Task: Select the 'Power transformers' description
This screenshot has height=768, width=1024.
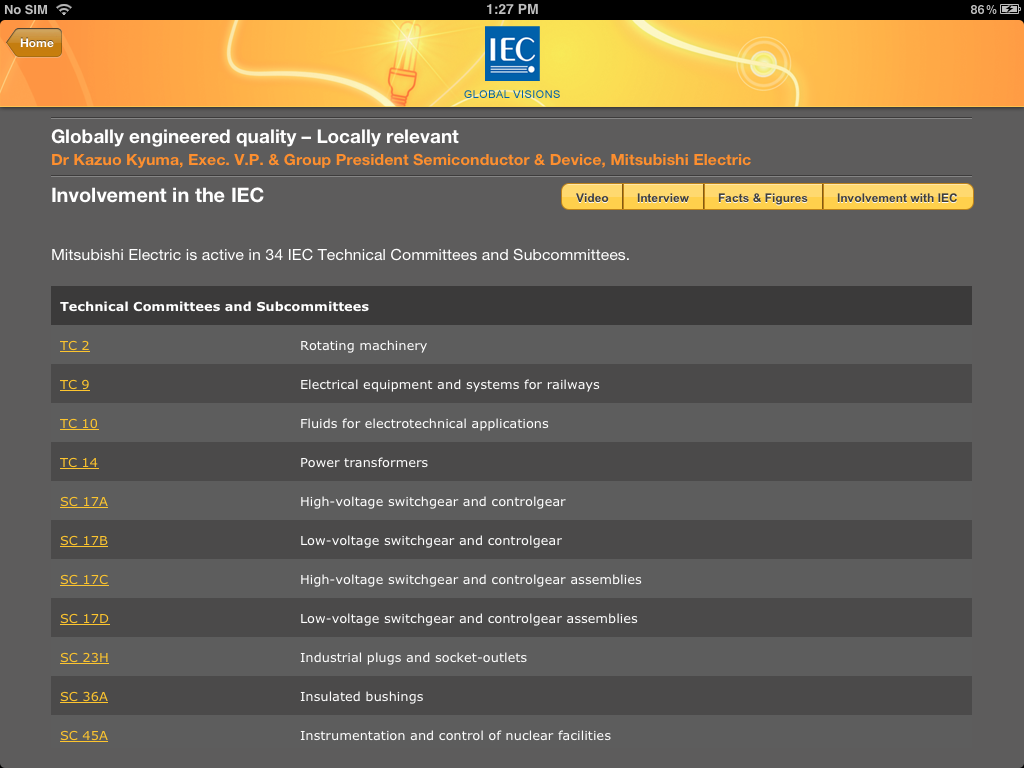Action: coord(364,463)
